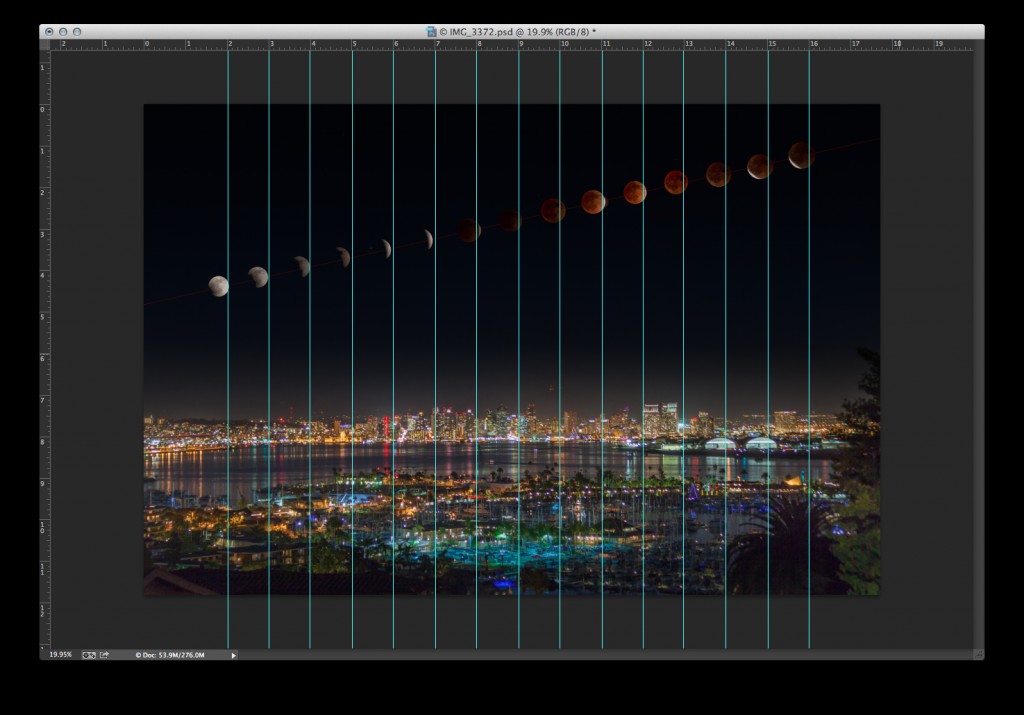The height and width of the screenshot is (715, 1024).
Task: Click the 7-inch mark on the horizontal ruler
Action: pyautogui.click(x=437, y=44)
